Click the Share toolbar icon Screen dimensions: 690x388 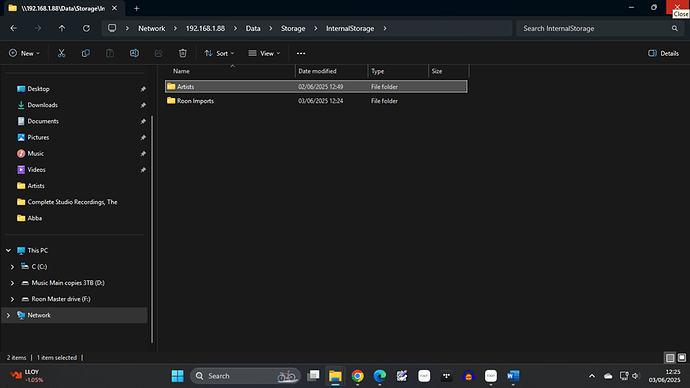[x=158, y=53]
